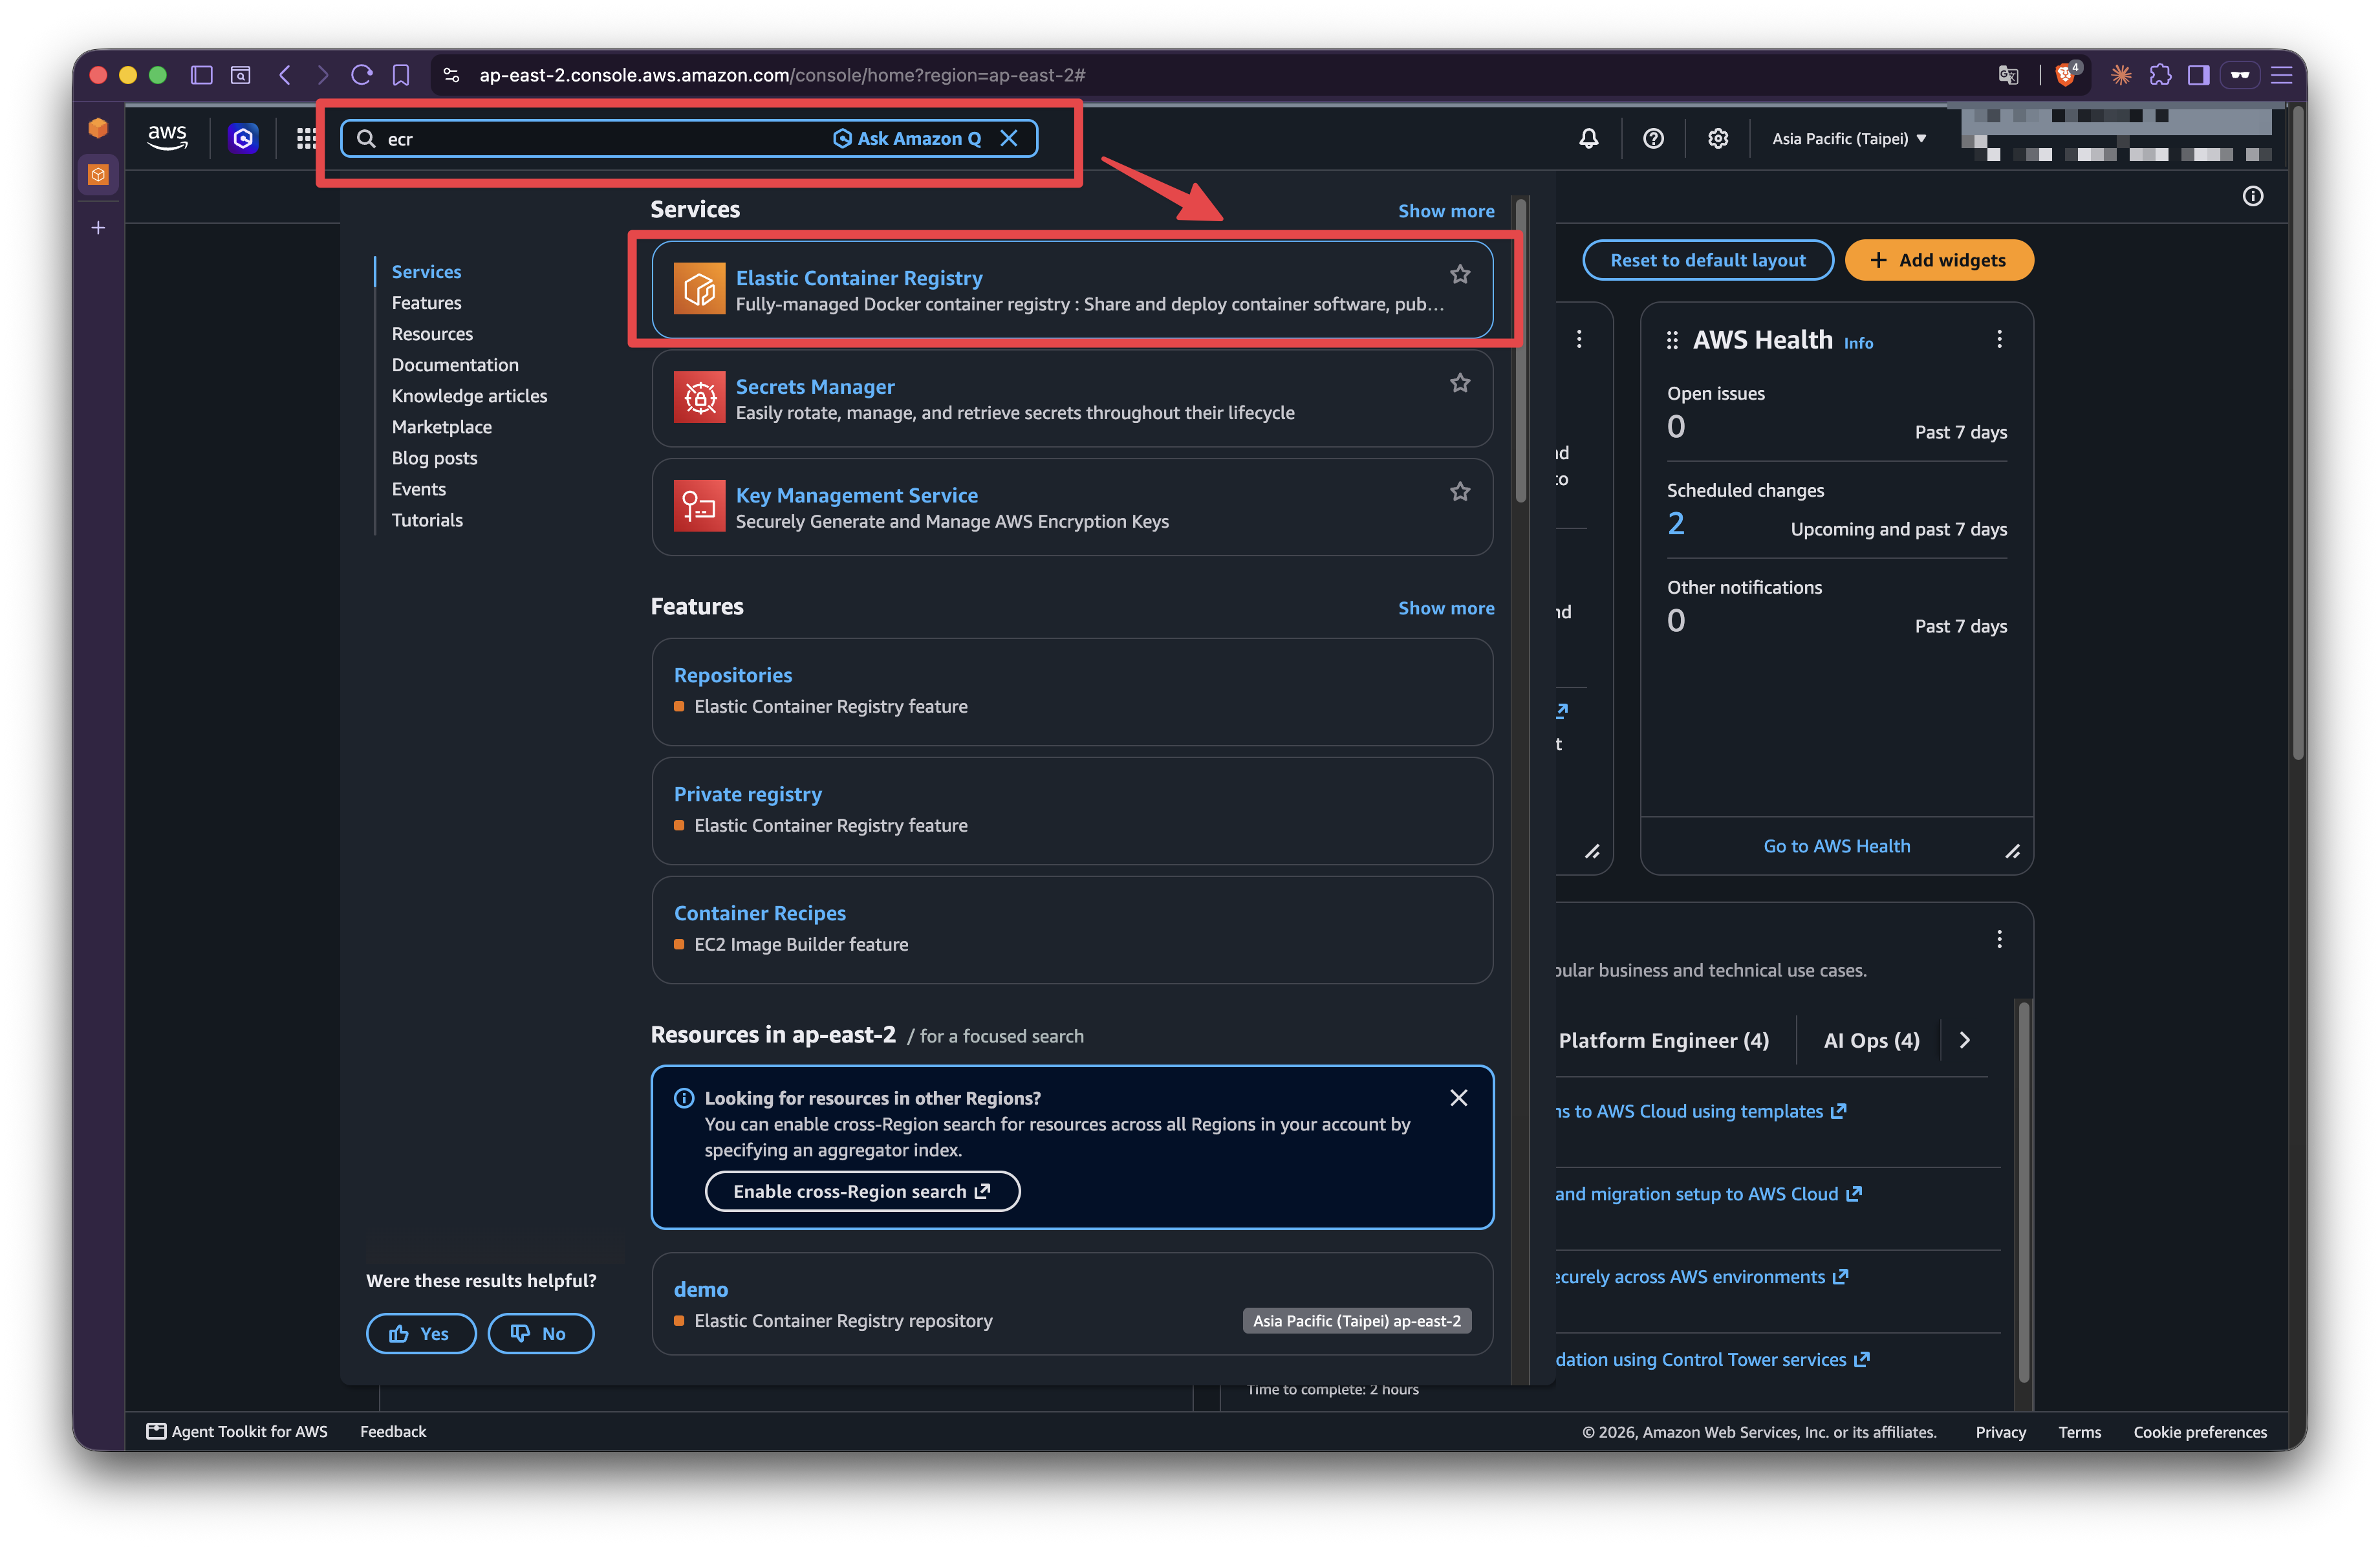Open console settings gear icon

point(1717,138)
